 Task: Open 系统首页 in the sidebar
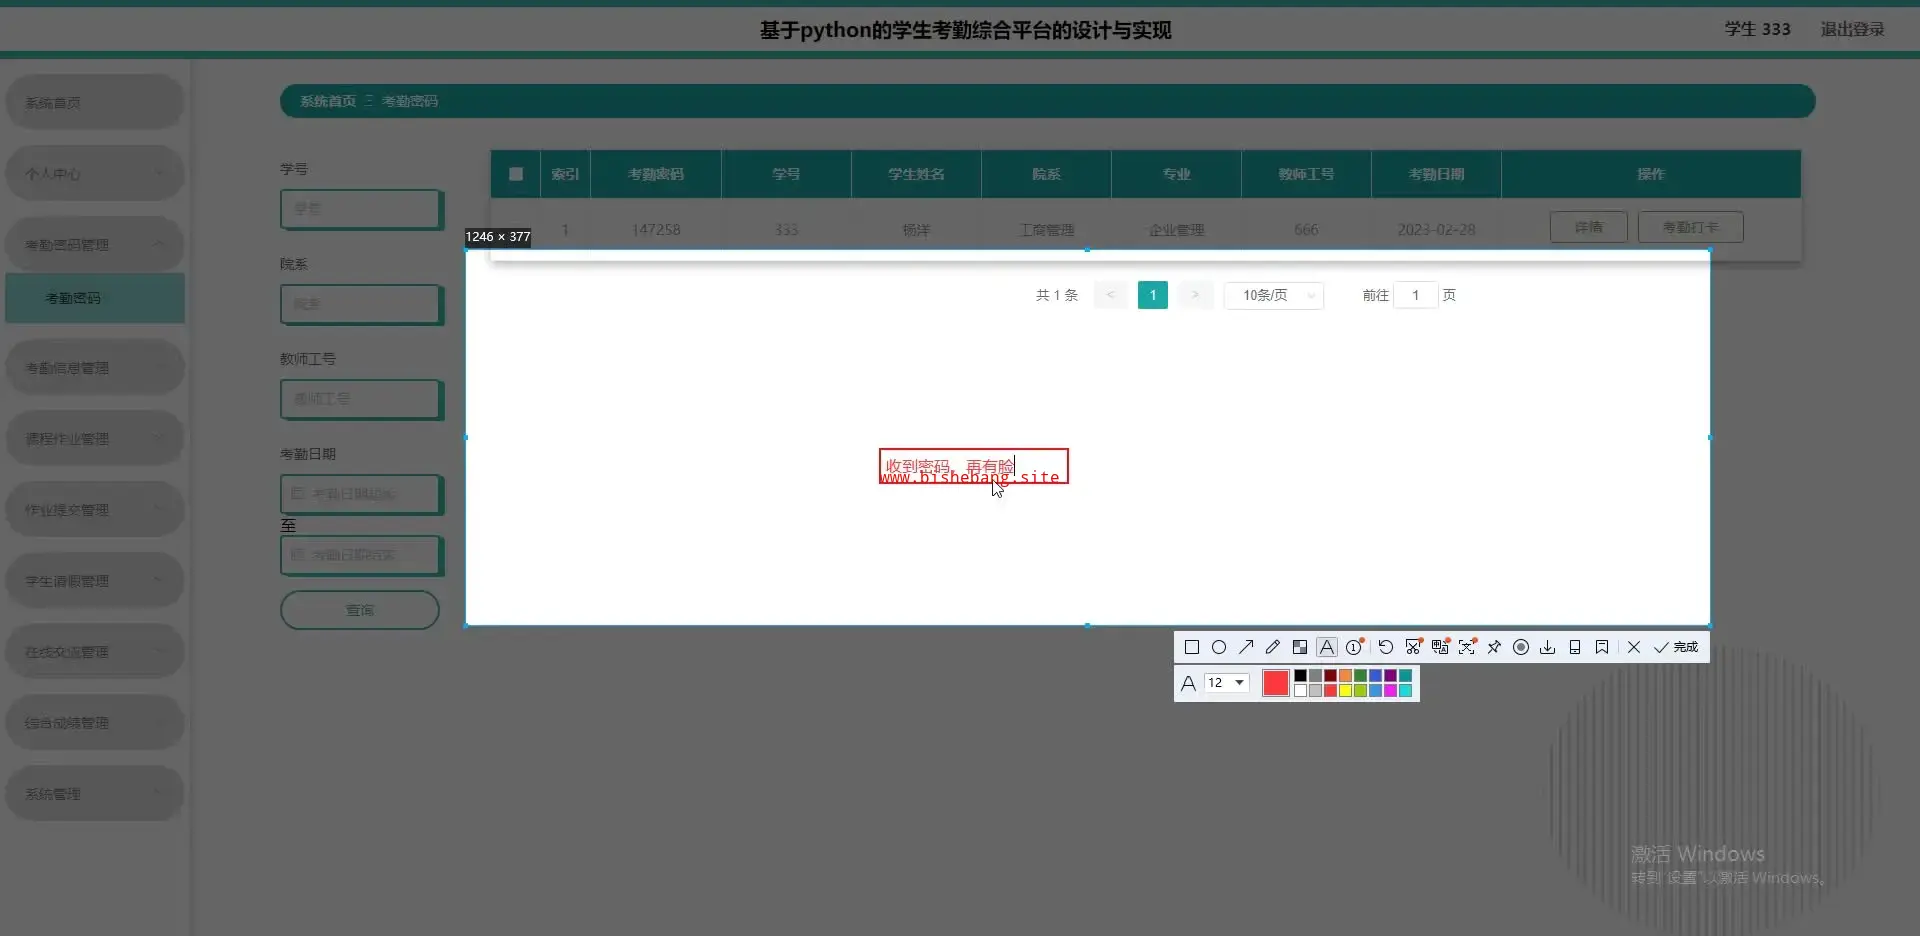[x=95, y=102]
